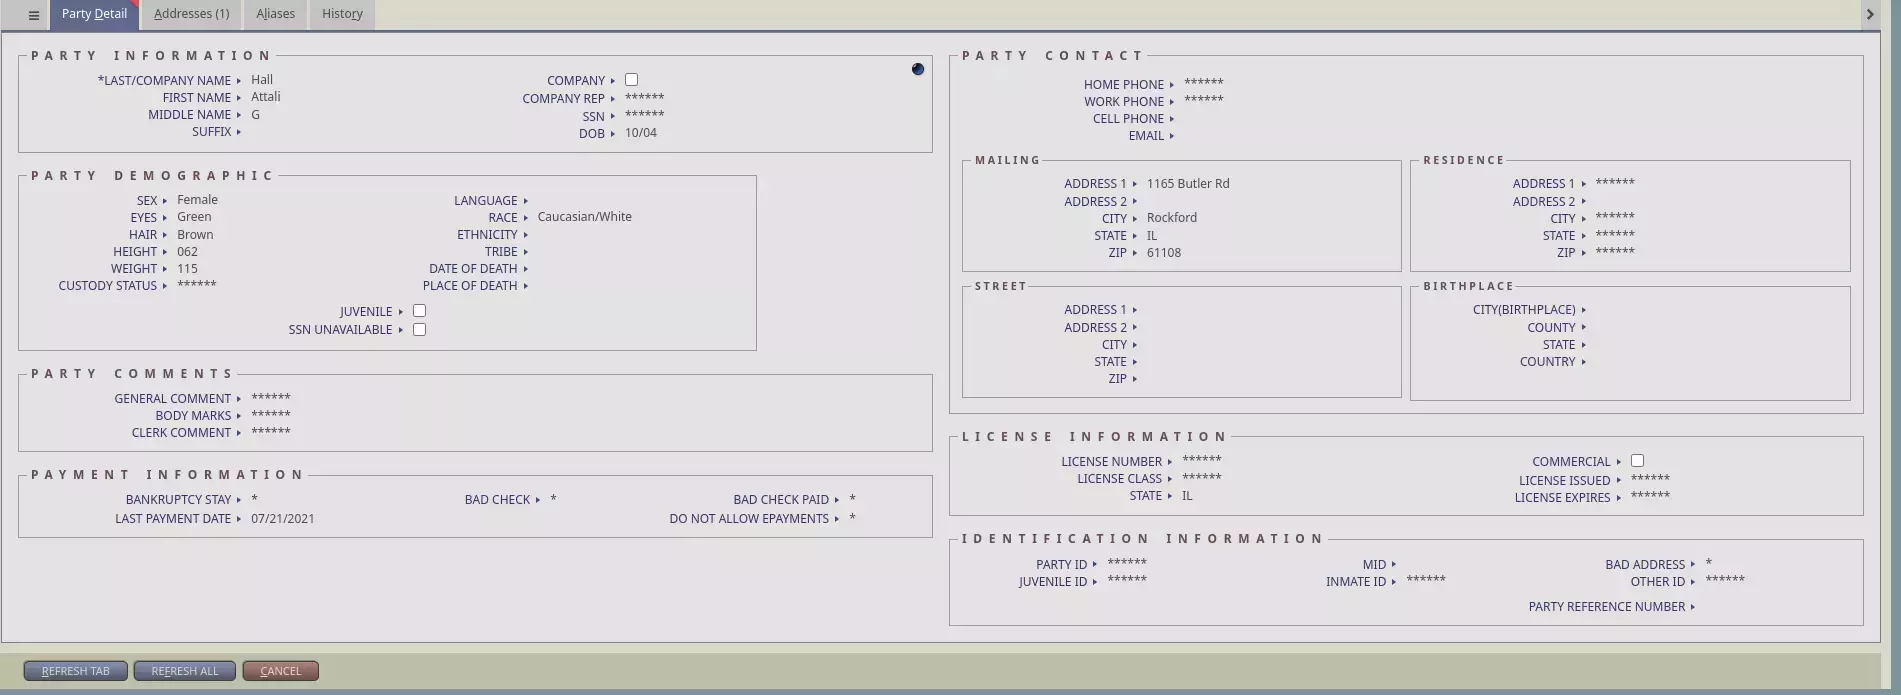Click the HAIR value Brown

pos(195,235)
